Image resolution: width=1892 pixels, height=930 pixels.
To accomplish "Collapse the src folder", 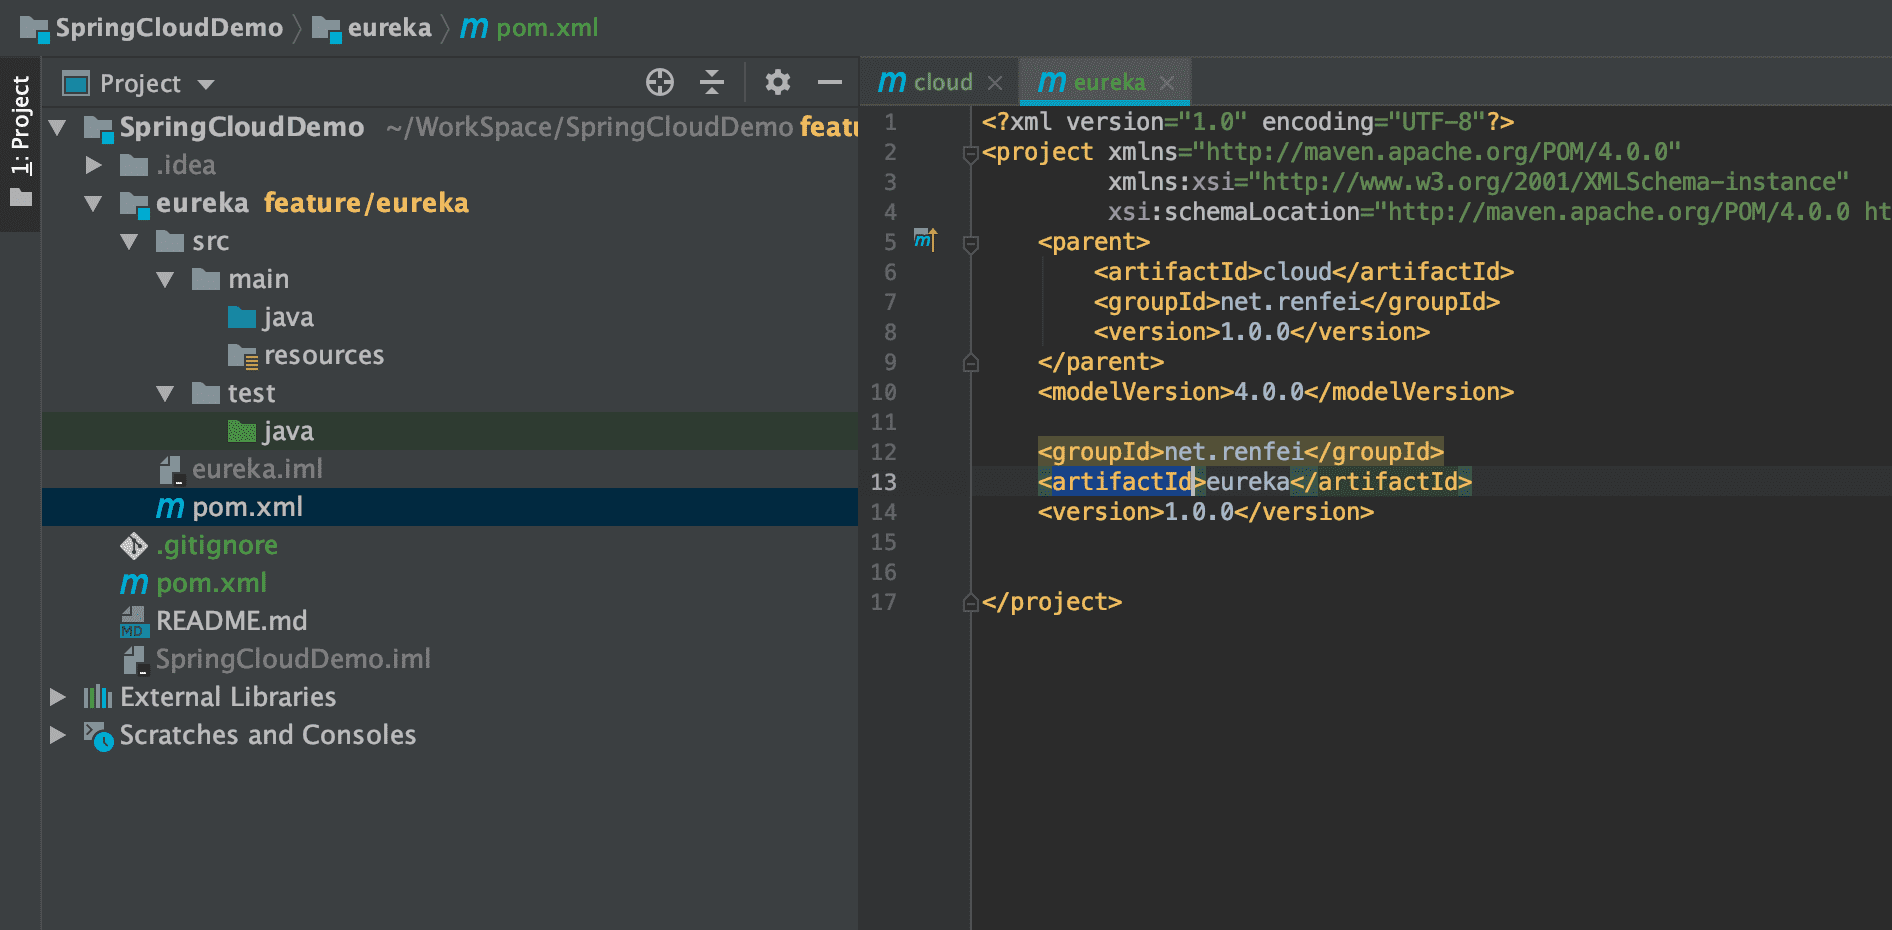I will [130, 241].
